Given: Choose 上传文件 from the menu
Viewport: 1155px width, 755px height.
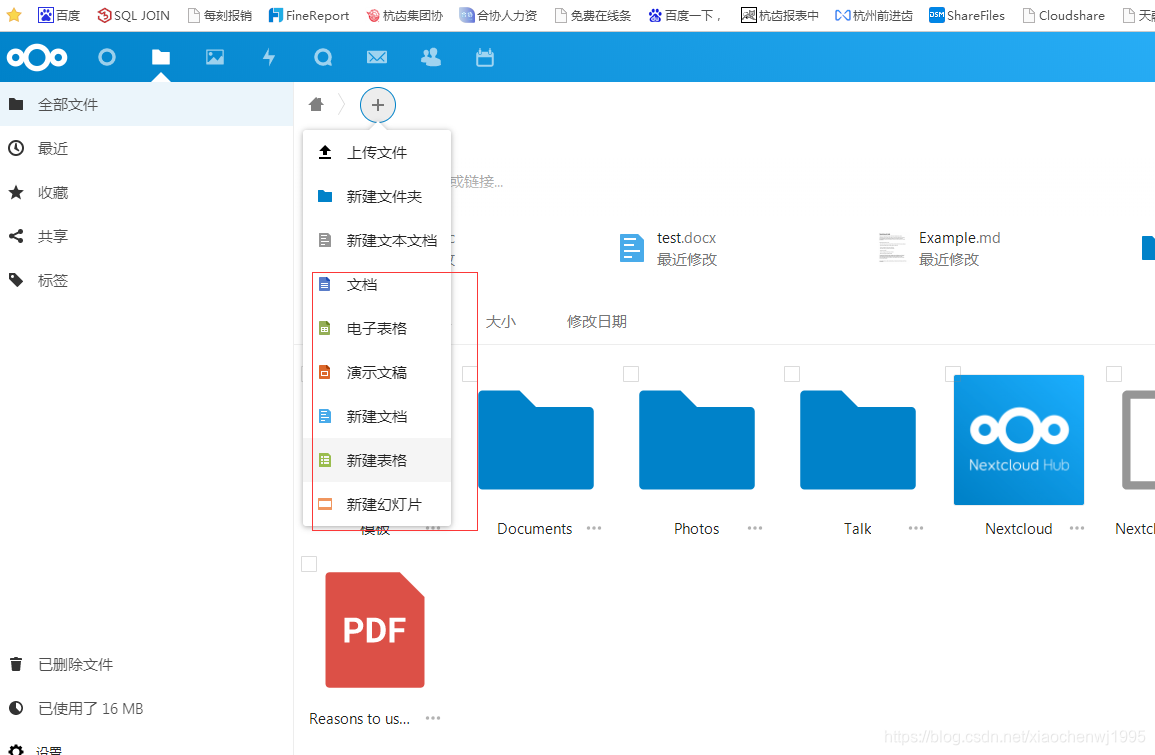Looking at the screenshot, I should coord(377,152).
